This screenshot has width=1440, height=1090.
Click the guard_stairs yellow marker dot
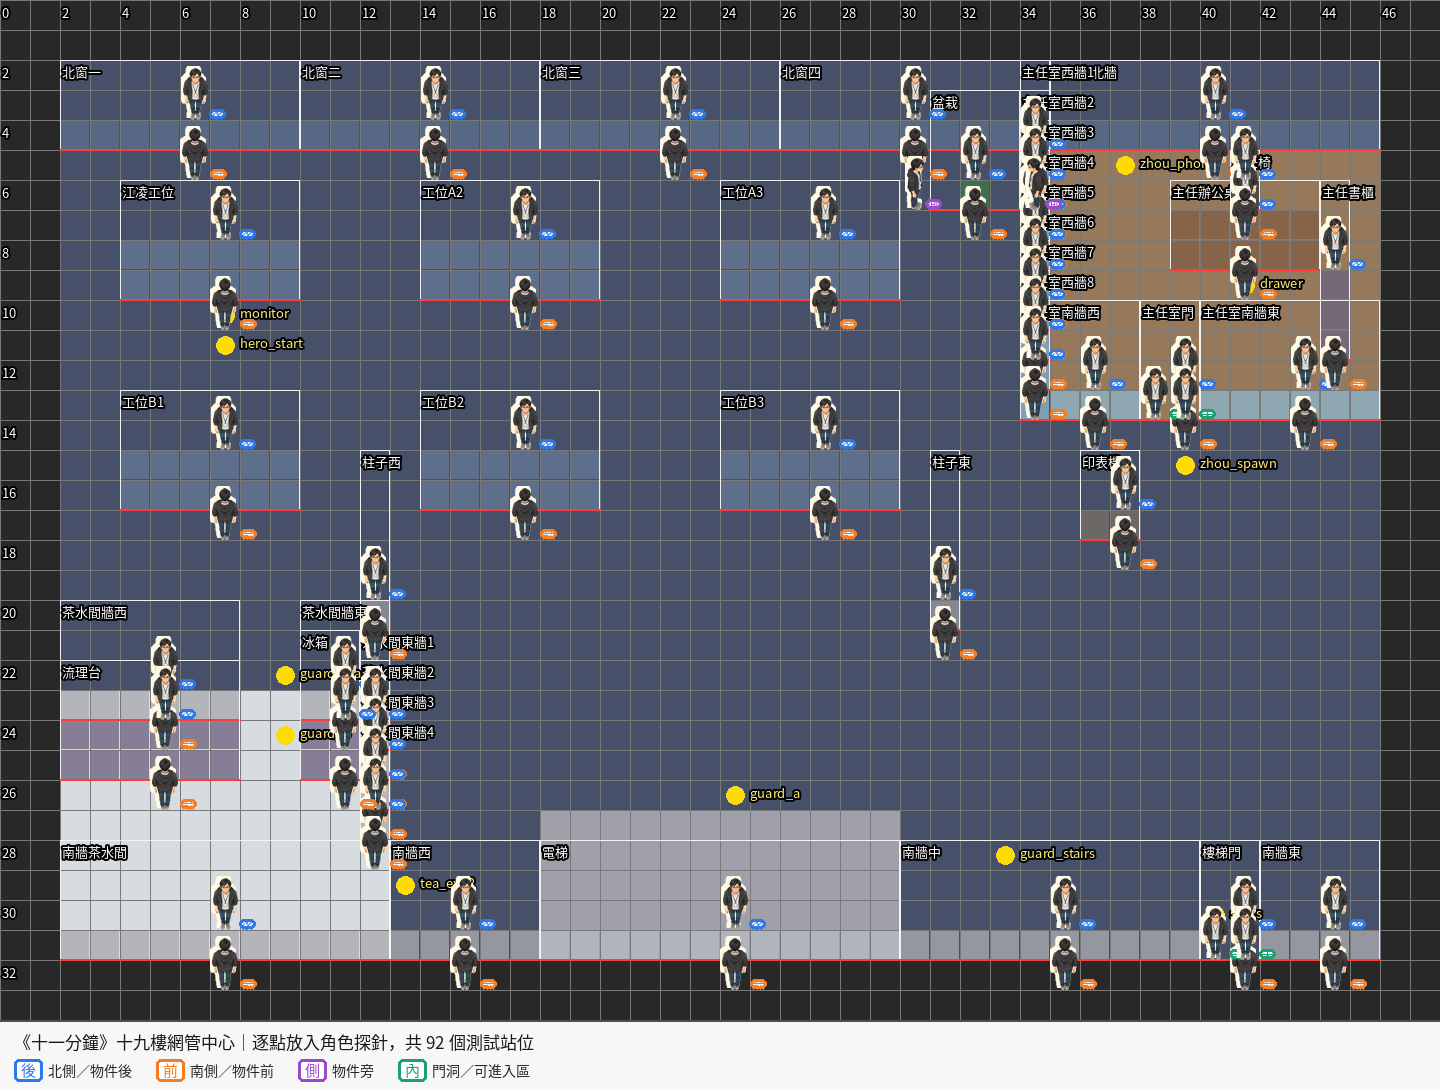[1005, 855]
